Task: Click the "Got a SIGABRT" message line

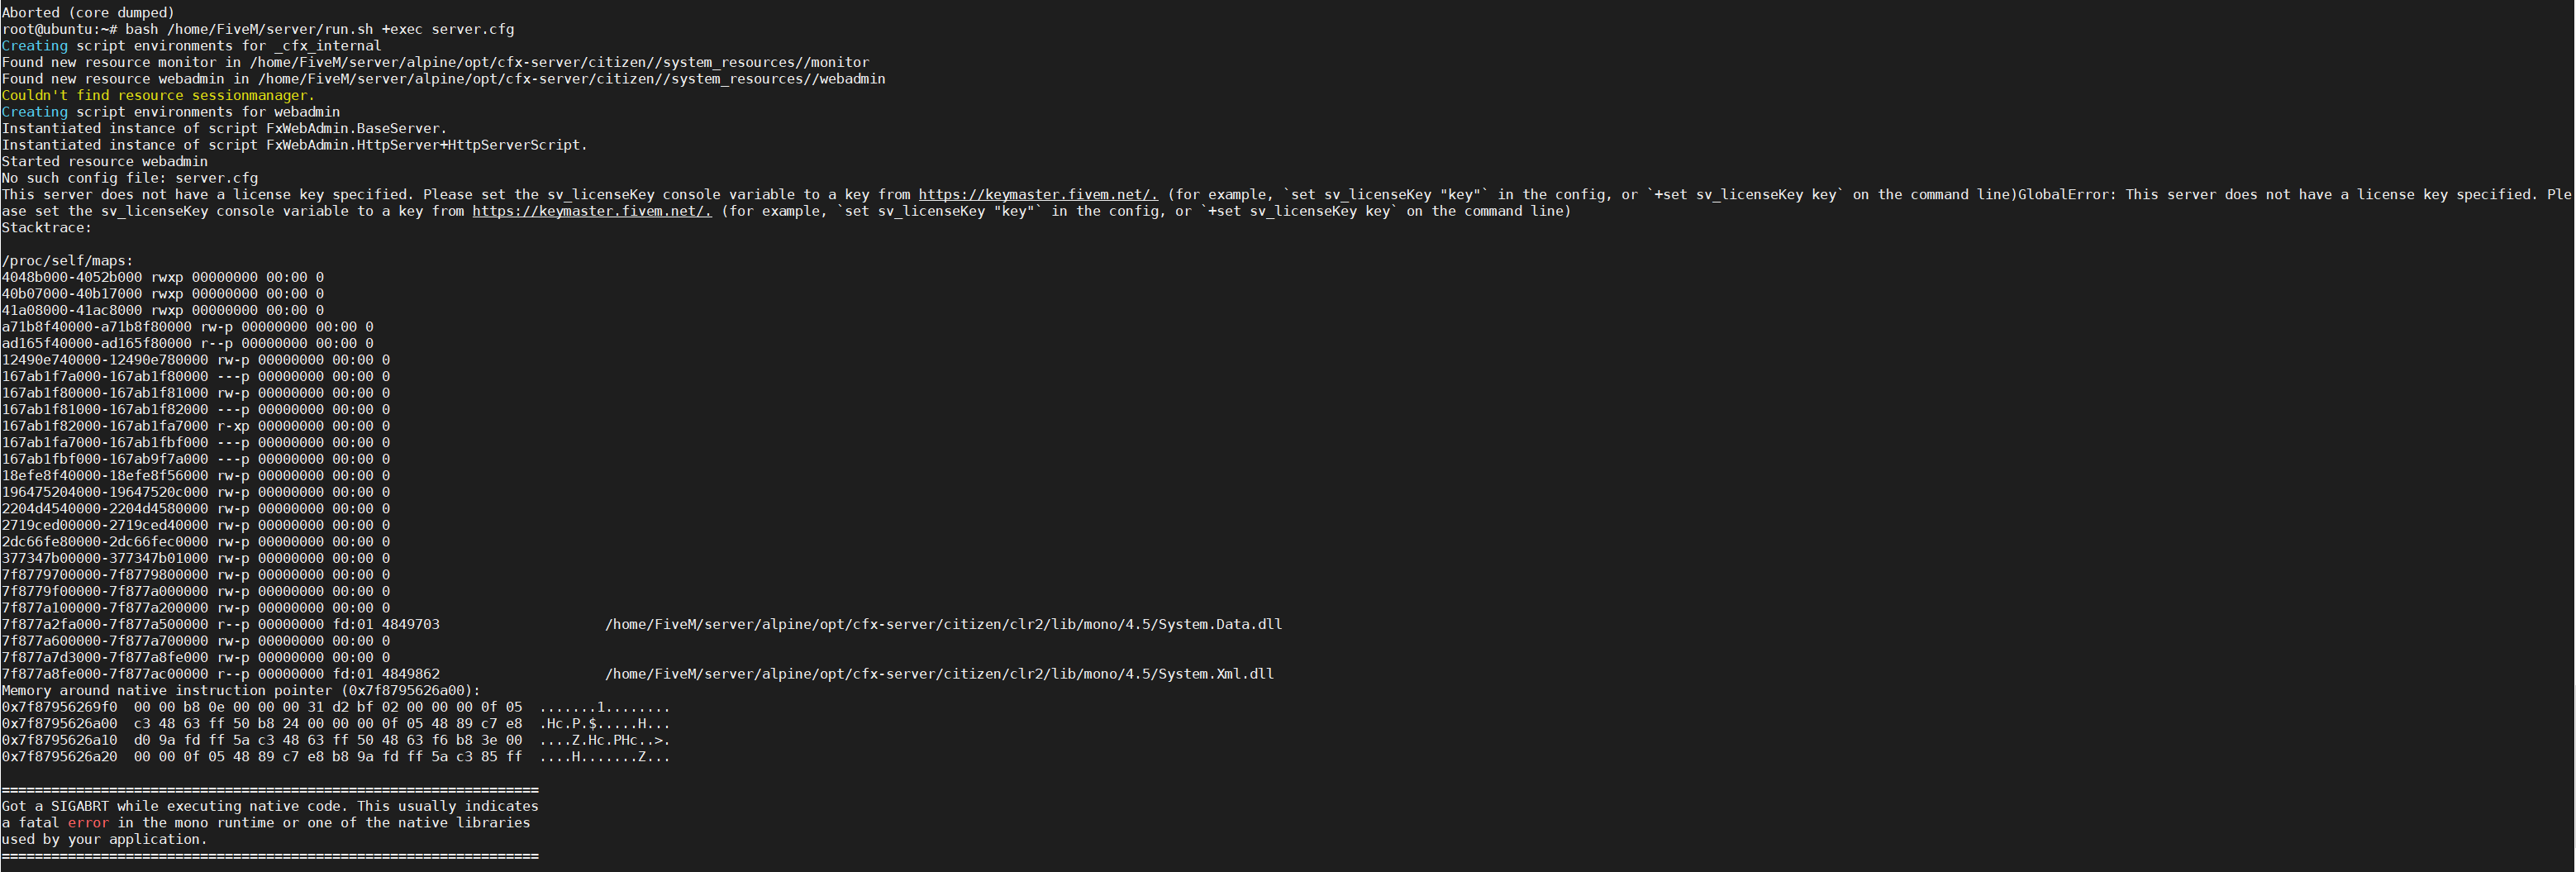Action: pyautogui.click(x=270, y=806)
